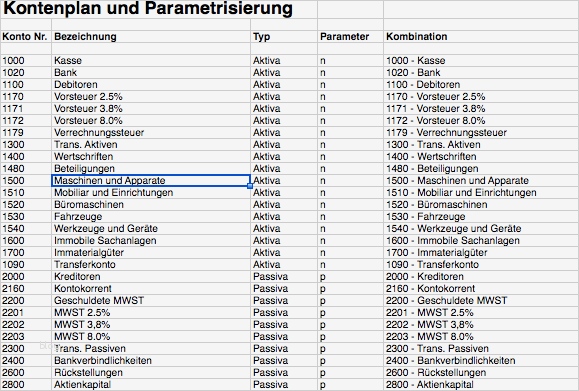Select the 'Kreditoren' description cell
Viewport: 579px width, 391px height.
point(151,277)
